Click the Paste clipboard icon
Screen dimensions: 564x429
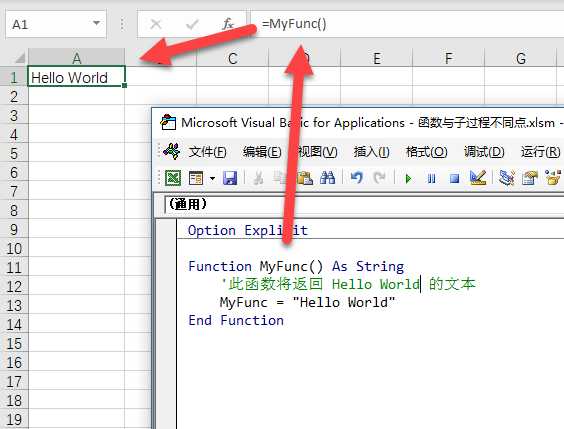pos(305,178)
